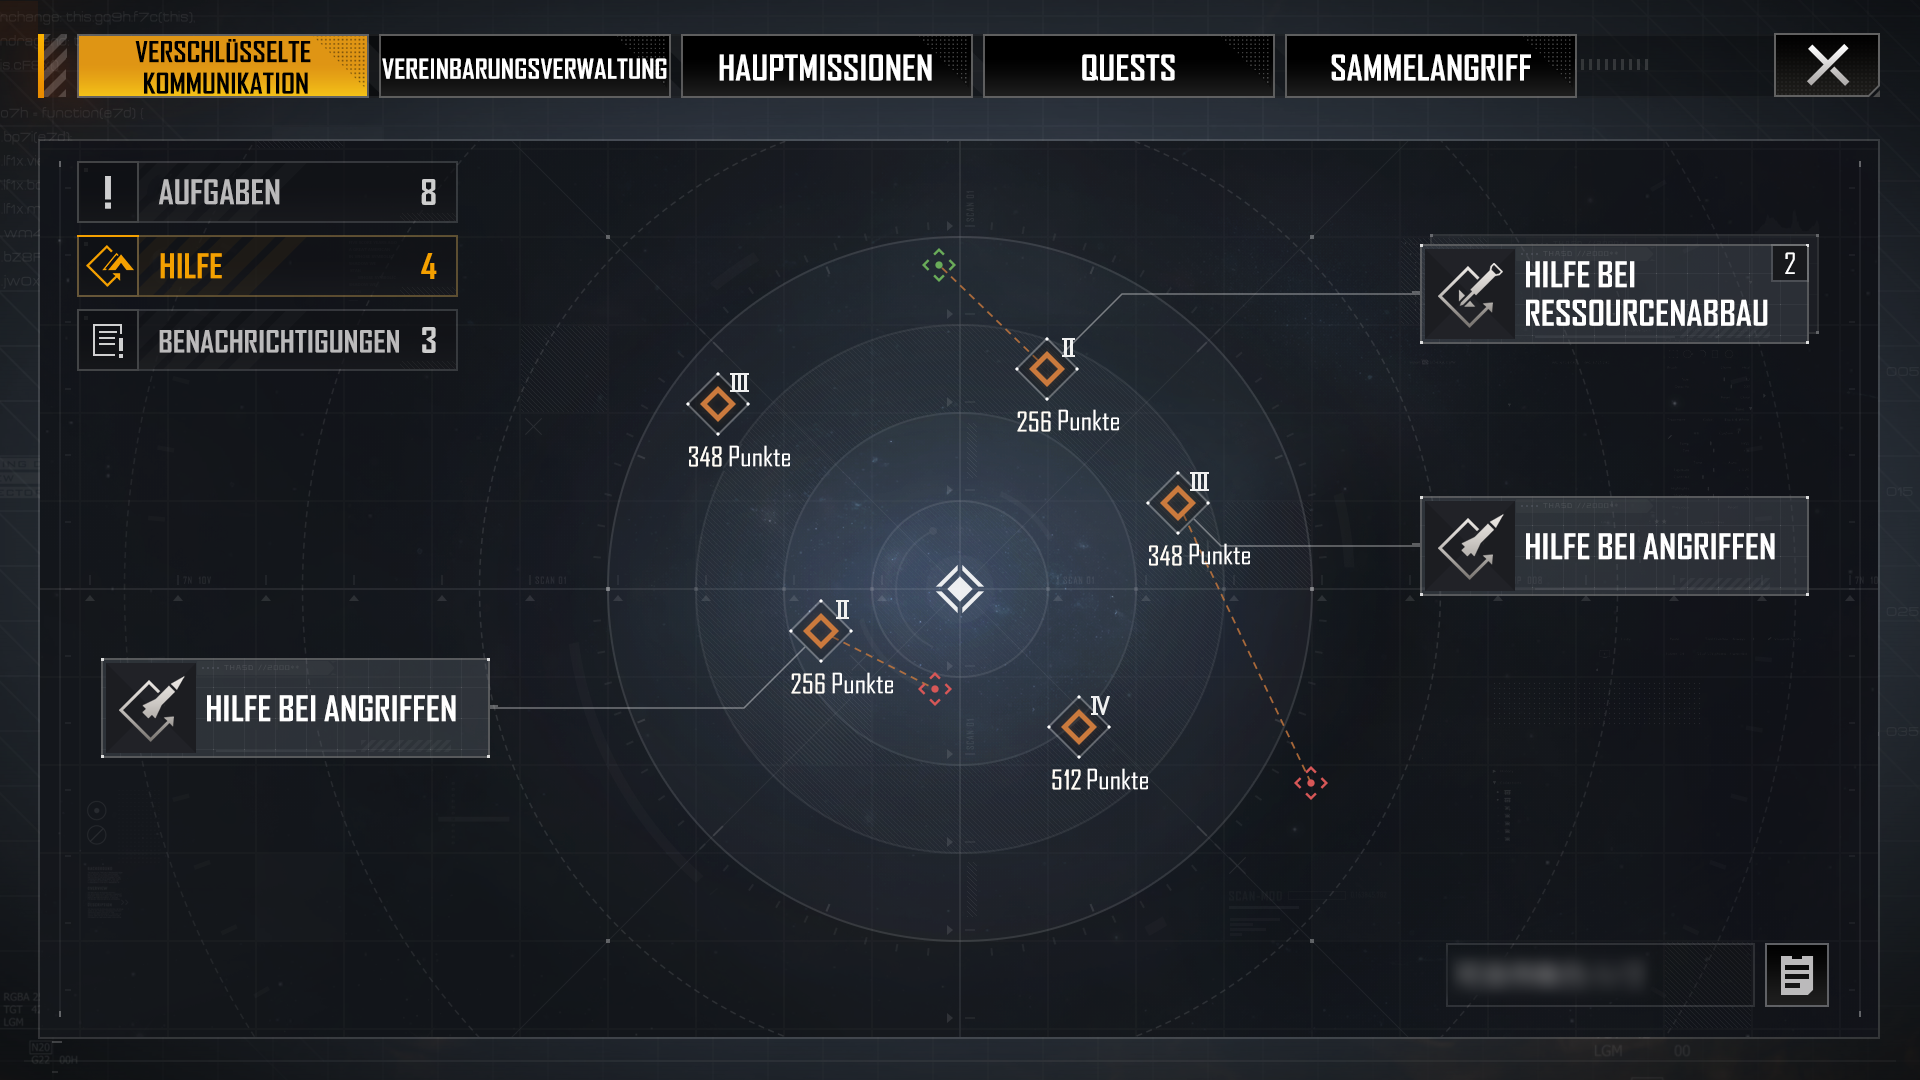Select the tier II 256 Punkte marker lower left
Screen dimensions: 1920x1080
click(x=821, y=631)
